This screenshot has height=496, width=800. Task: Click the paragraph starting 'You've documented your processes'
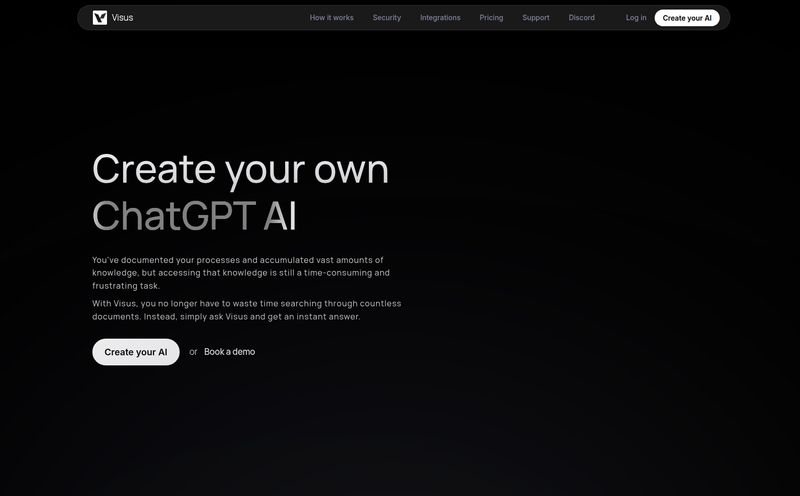coord(241,273)
